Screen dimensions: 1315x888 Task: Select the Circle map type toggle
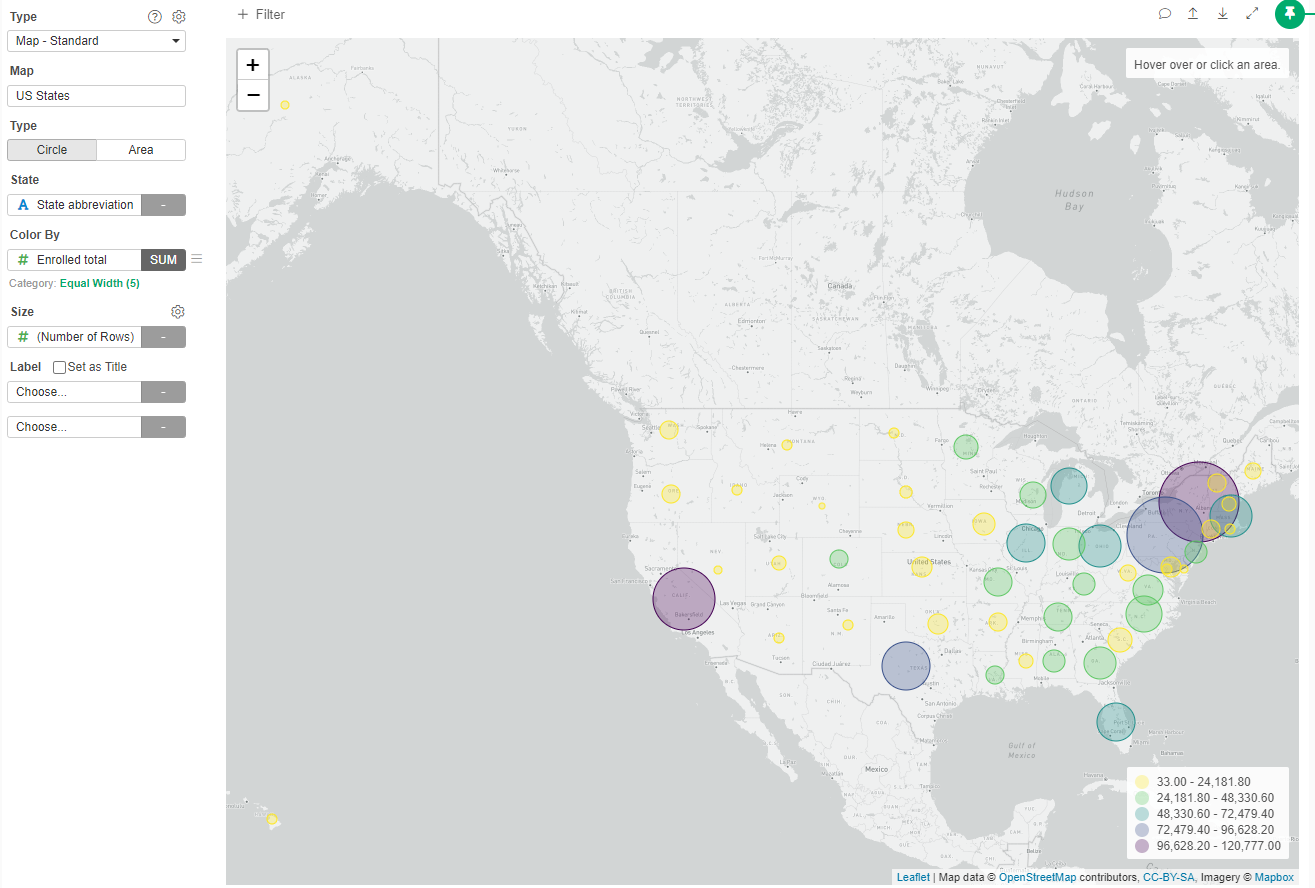[52, 150]
